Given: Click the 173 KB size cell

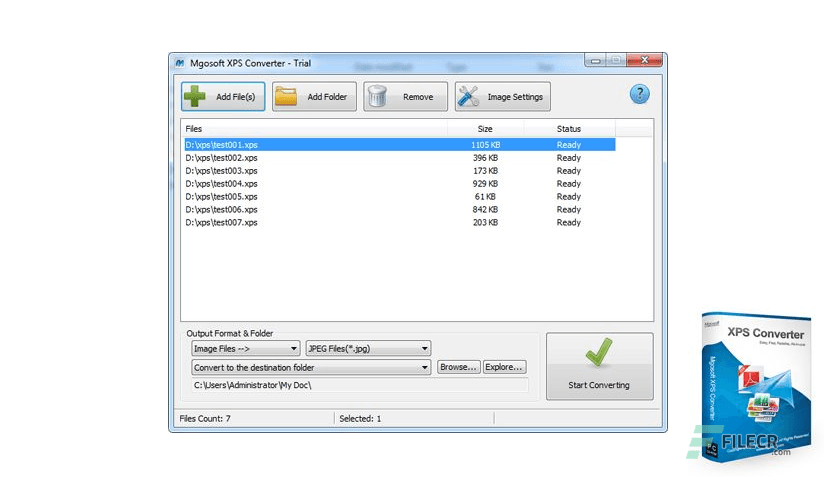Looking at the screenshot, I should (485, 171).
